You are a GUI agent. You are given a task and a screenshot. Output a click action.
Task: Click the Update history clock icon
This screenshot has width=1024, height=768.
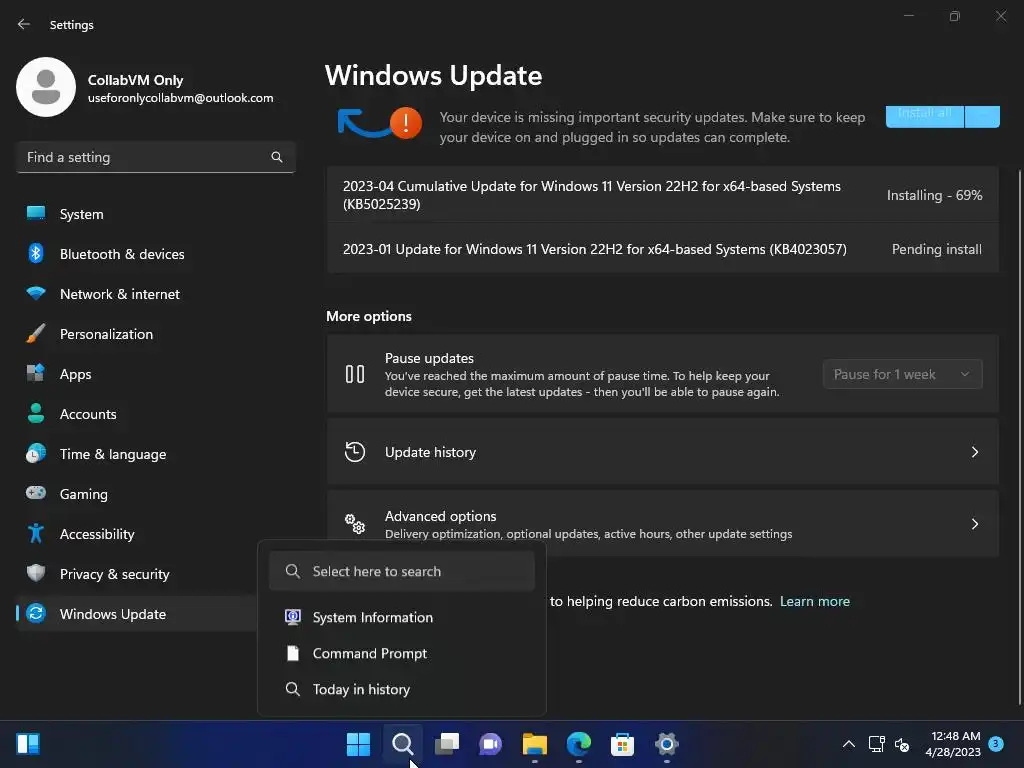[x=355, y=452]
